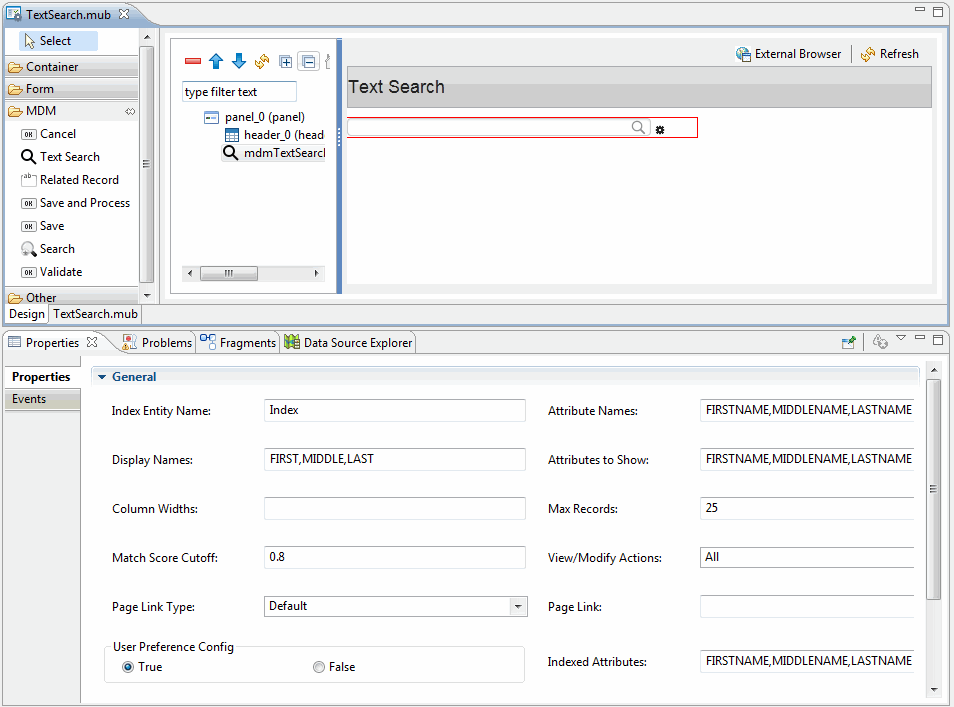Open the Problems tab
The height and width of the screenshot is (707, 954).
(x=158, y=343)
